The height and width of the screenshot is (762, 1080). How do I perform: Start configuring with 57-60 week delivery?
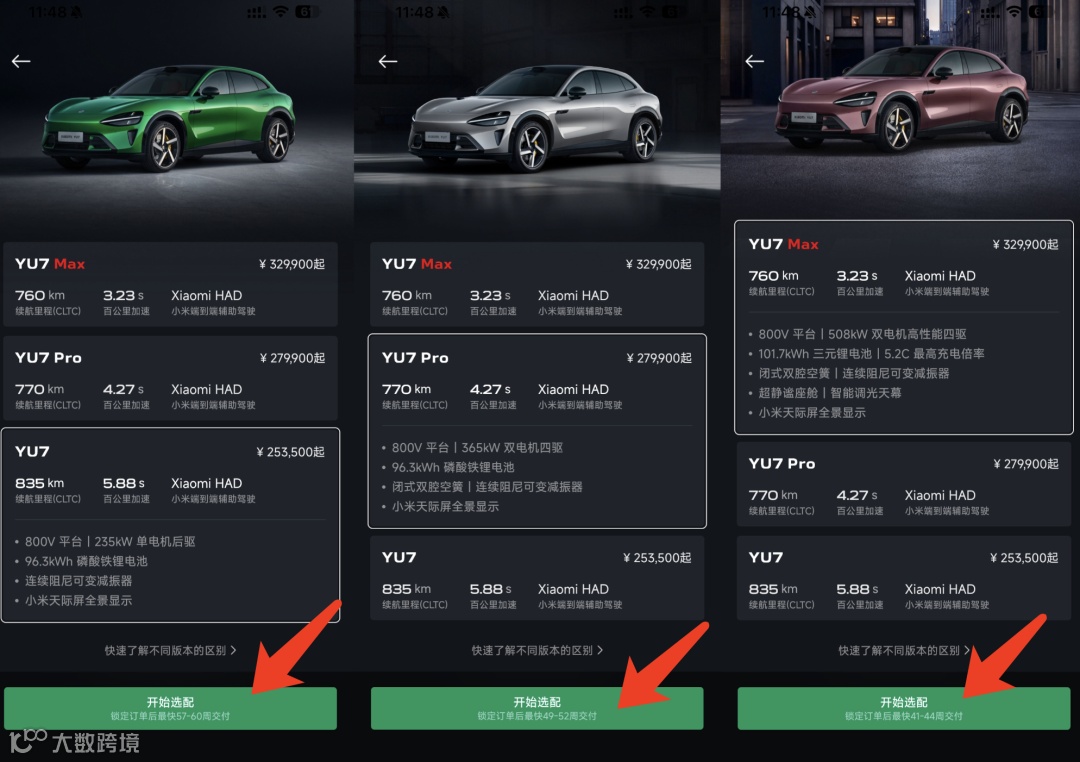(x=170, y=708)
